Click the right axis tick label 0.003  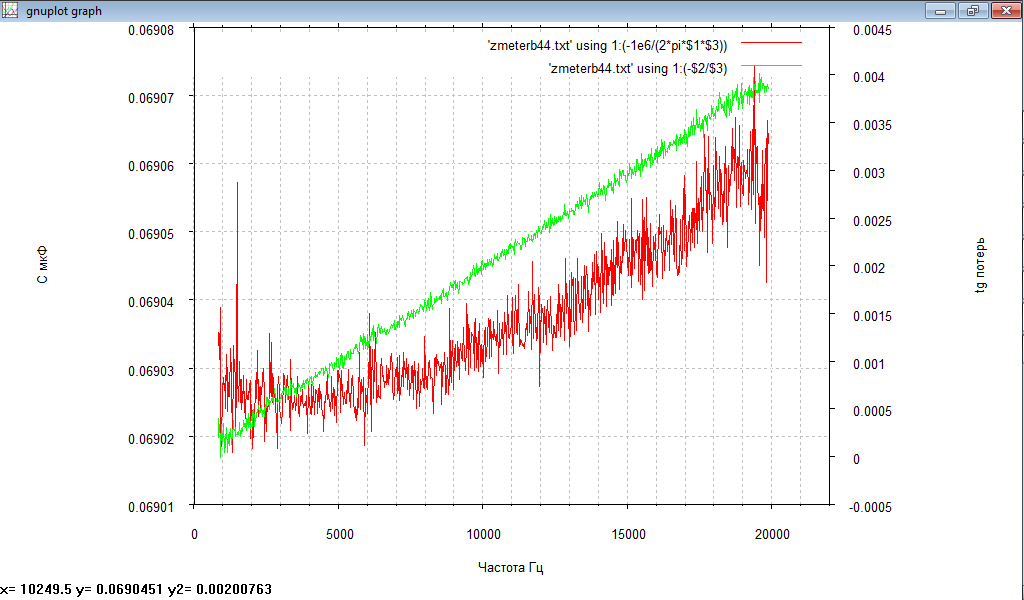[869, 173]
